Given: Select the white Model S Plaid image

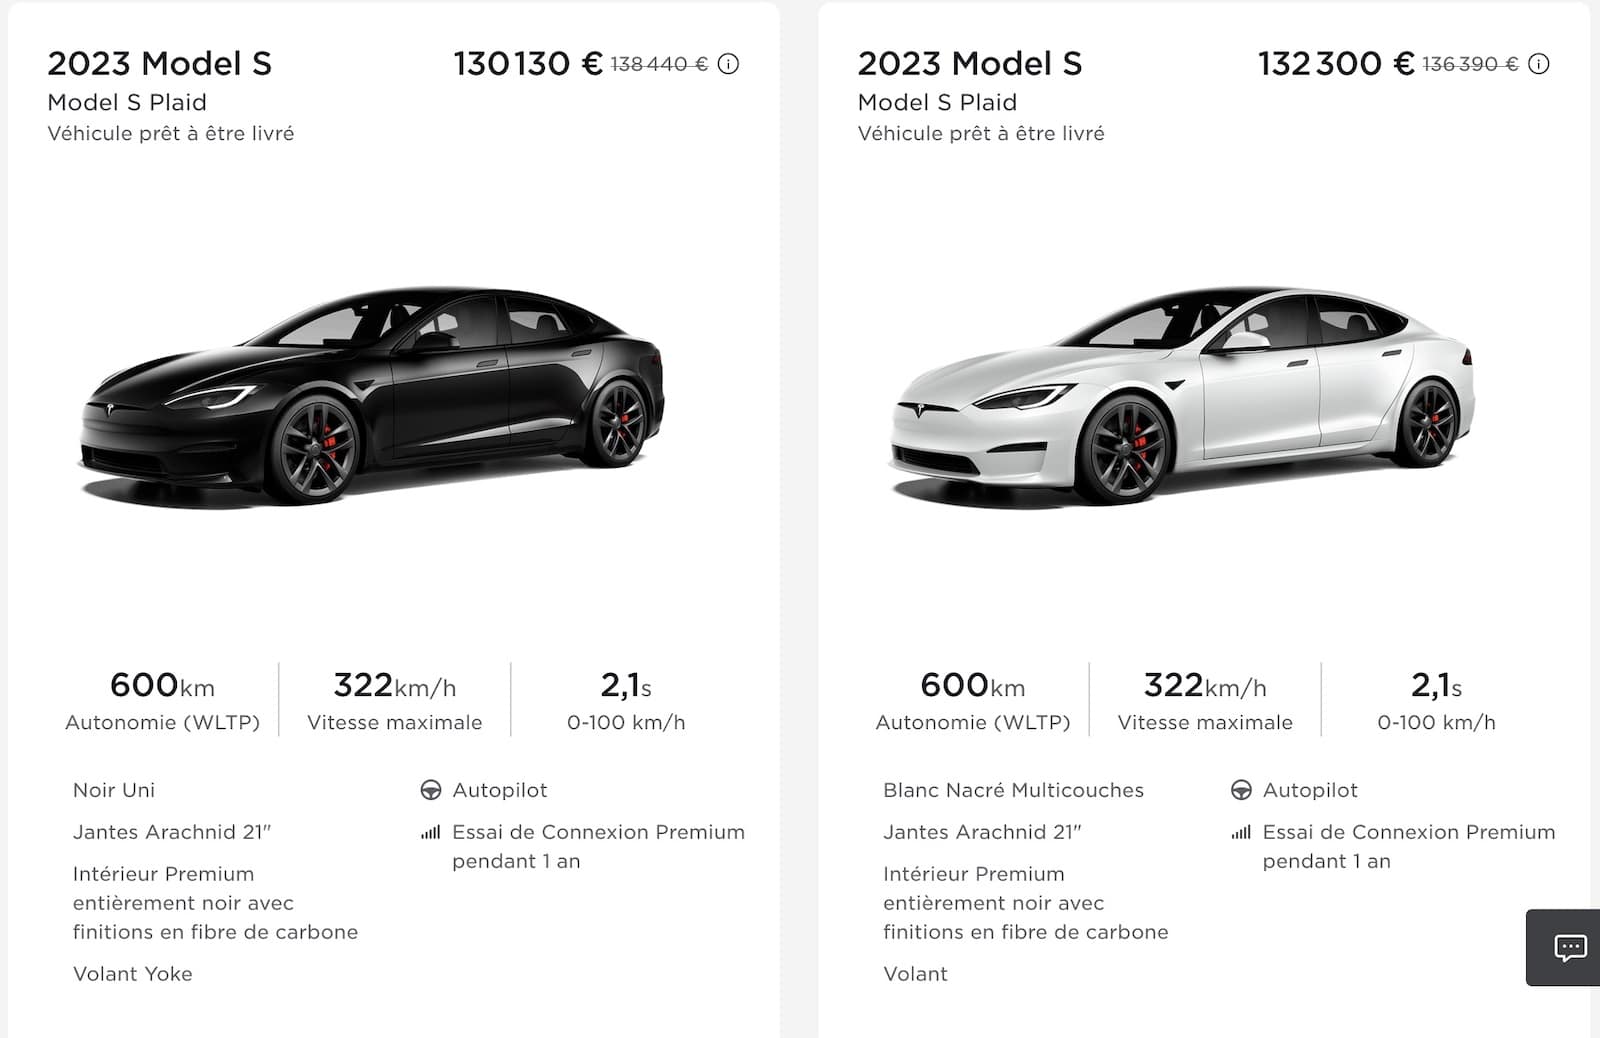Looking at the screenshot, I should point(1182,397).
